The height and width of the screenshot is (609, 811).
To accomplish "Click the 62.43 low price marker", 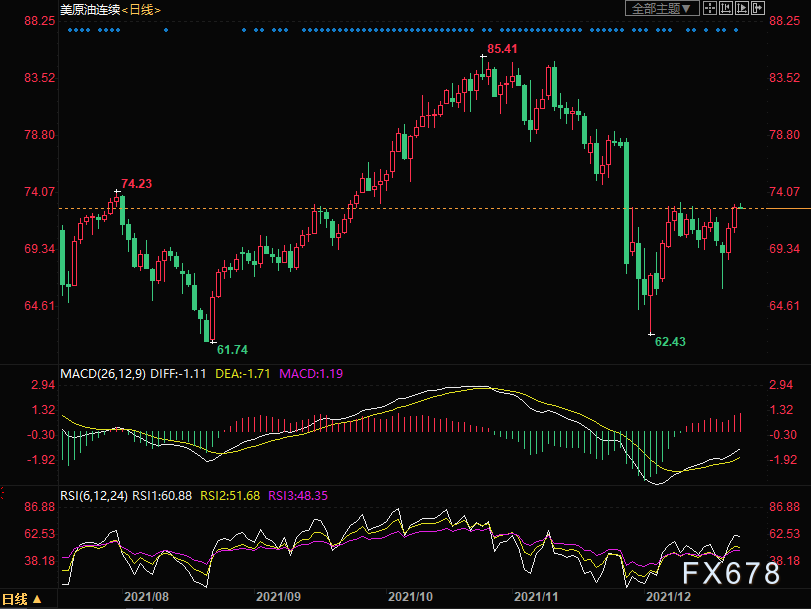I will (x=670, y=341).
